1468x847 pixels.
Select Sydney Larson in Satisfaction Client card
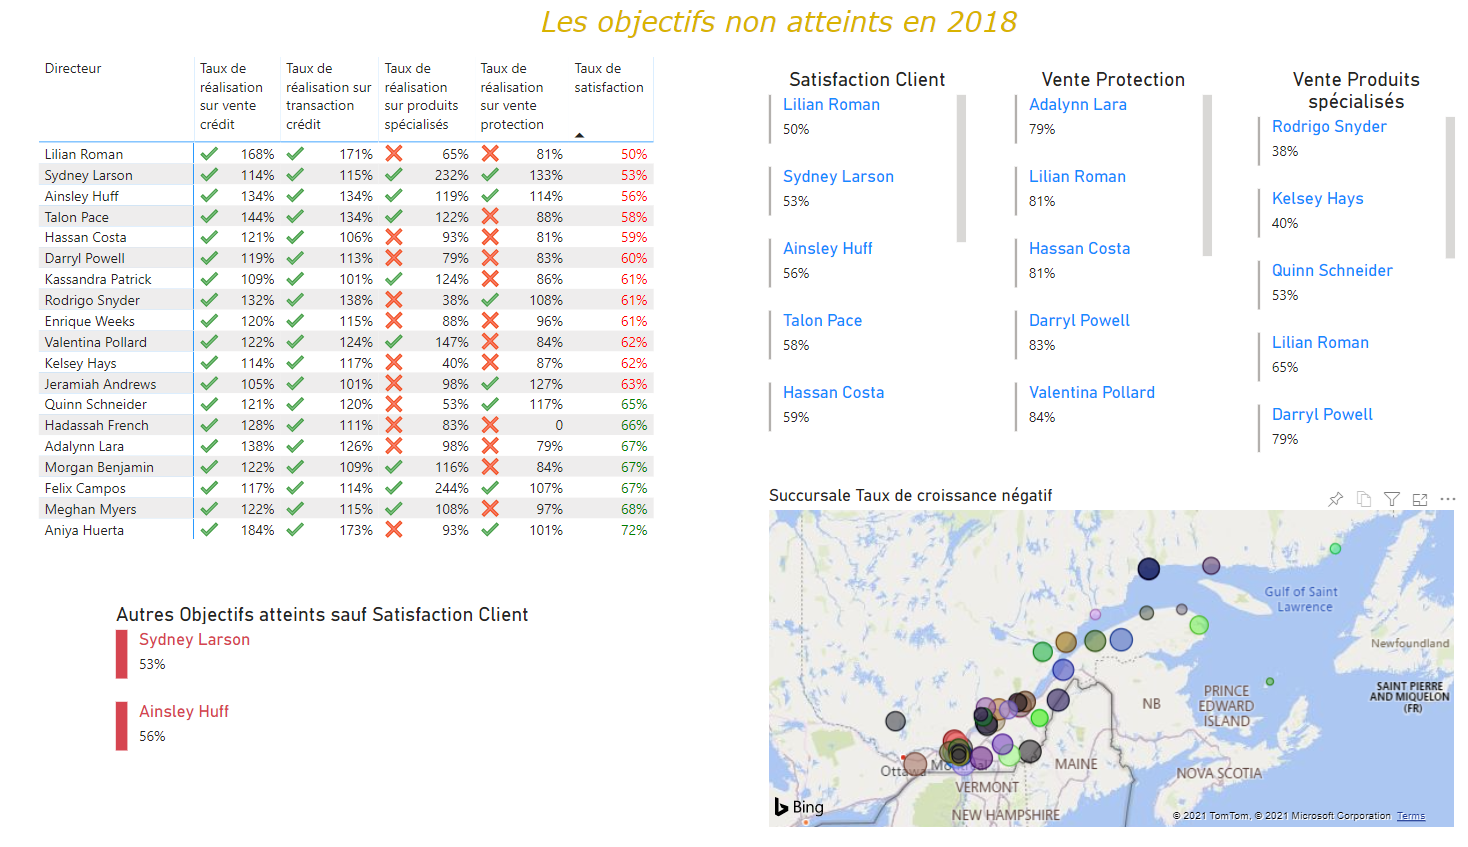point(838,177)
